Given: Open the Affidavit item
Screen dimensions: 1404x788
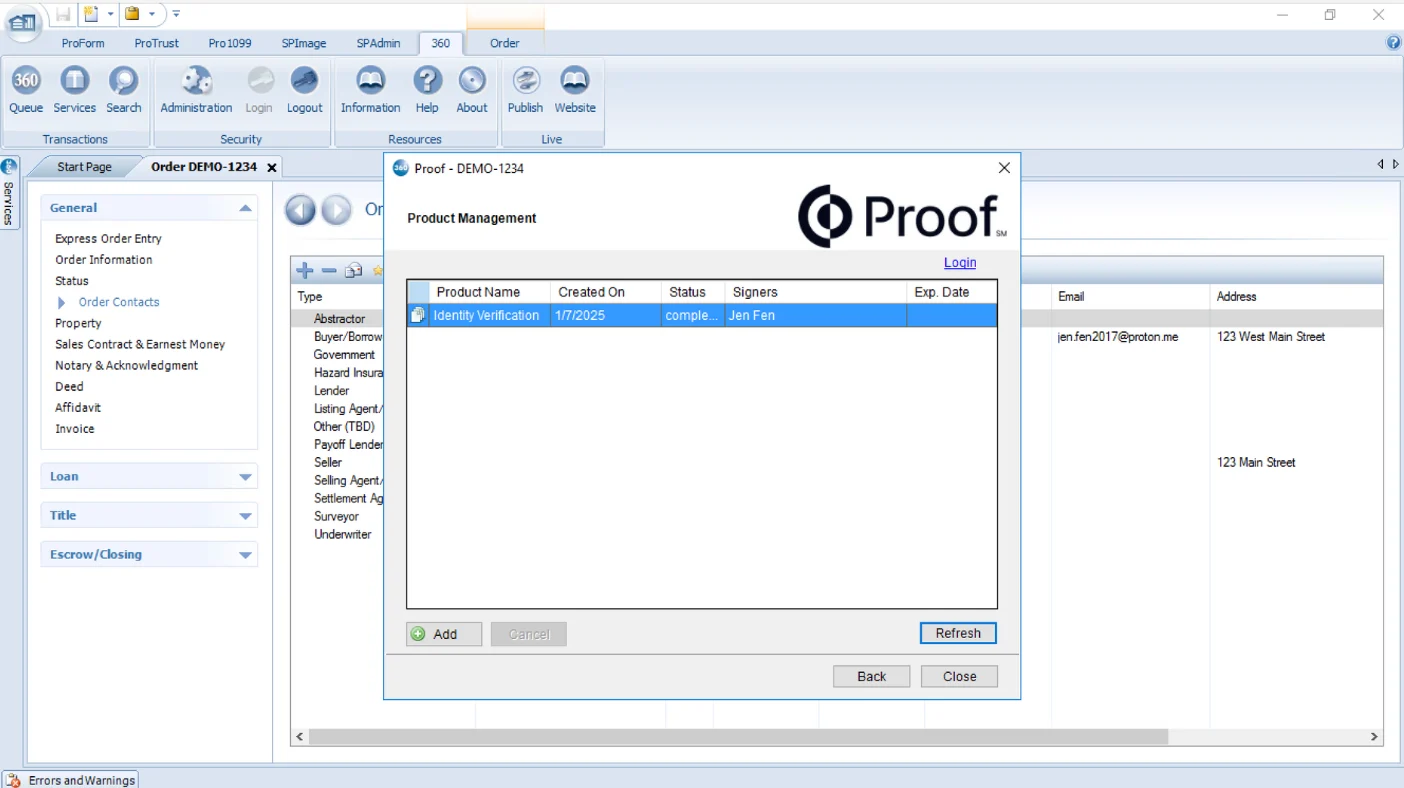Looking at the screenshot, I should [78, 408].
